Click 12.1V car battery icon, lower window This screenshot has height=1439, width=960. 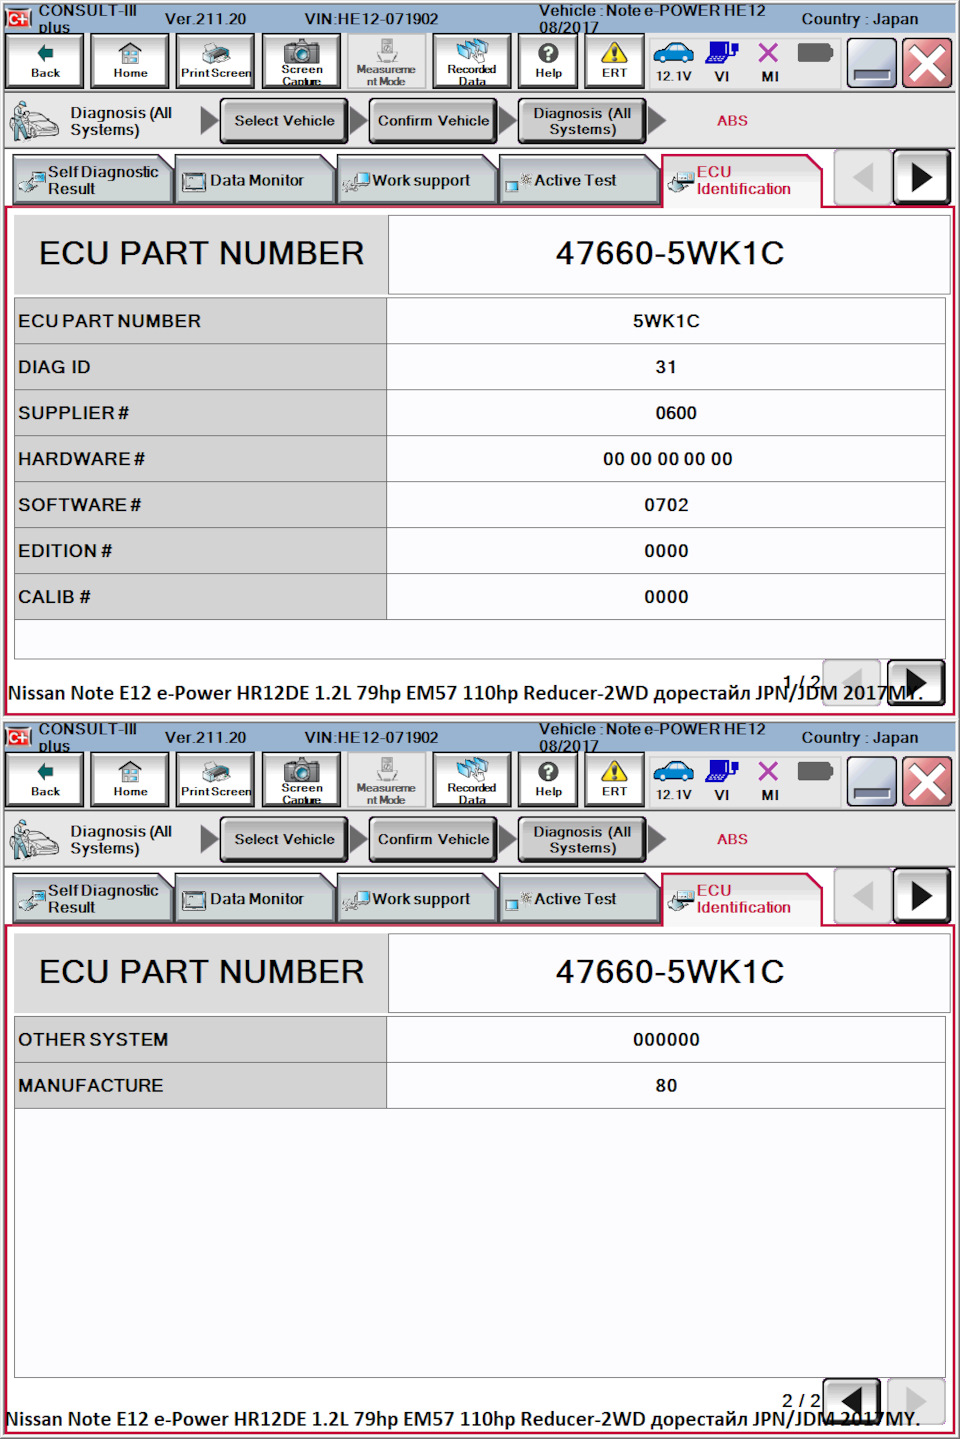click(673, 780)
